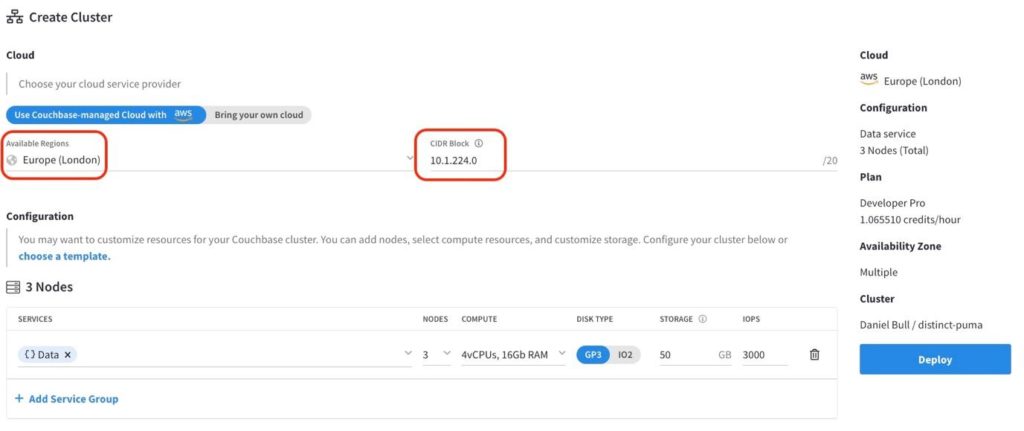Image resolution: width=1024 pixels, height=431 pixels.
Task: Select IO2 disk type
Action: (626, 355)
